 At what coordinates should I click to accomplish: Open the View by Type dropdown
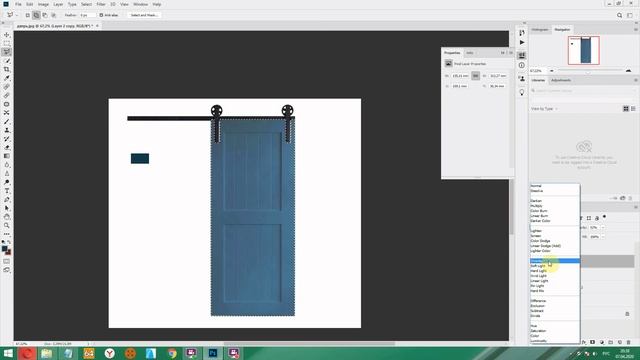pos(544,109)
